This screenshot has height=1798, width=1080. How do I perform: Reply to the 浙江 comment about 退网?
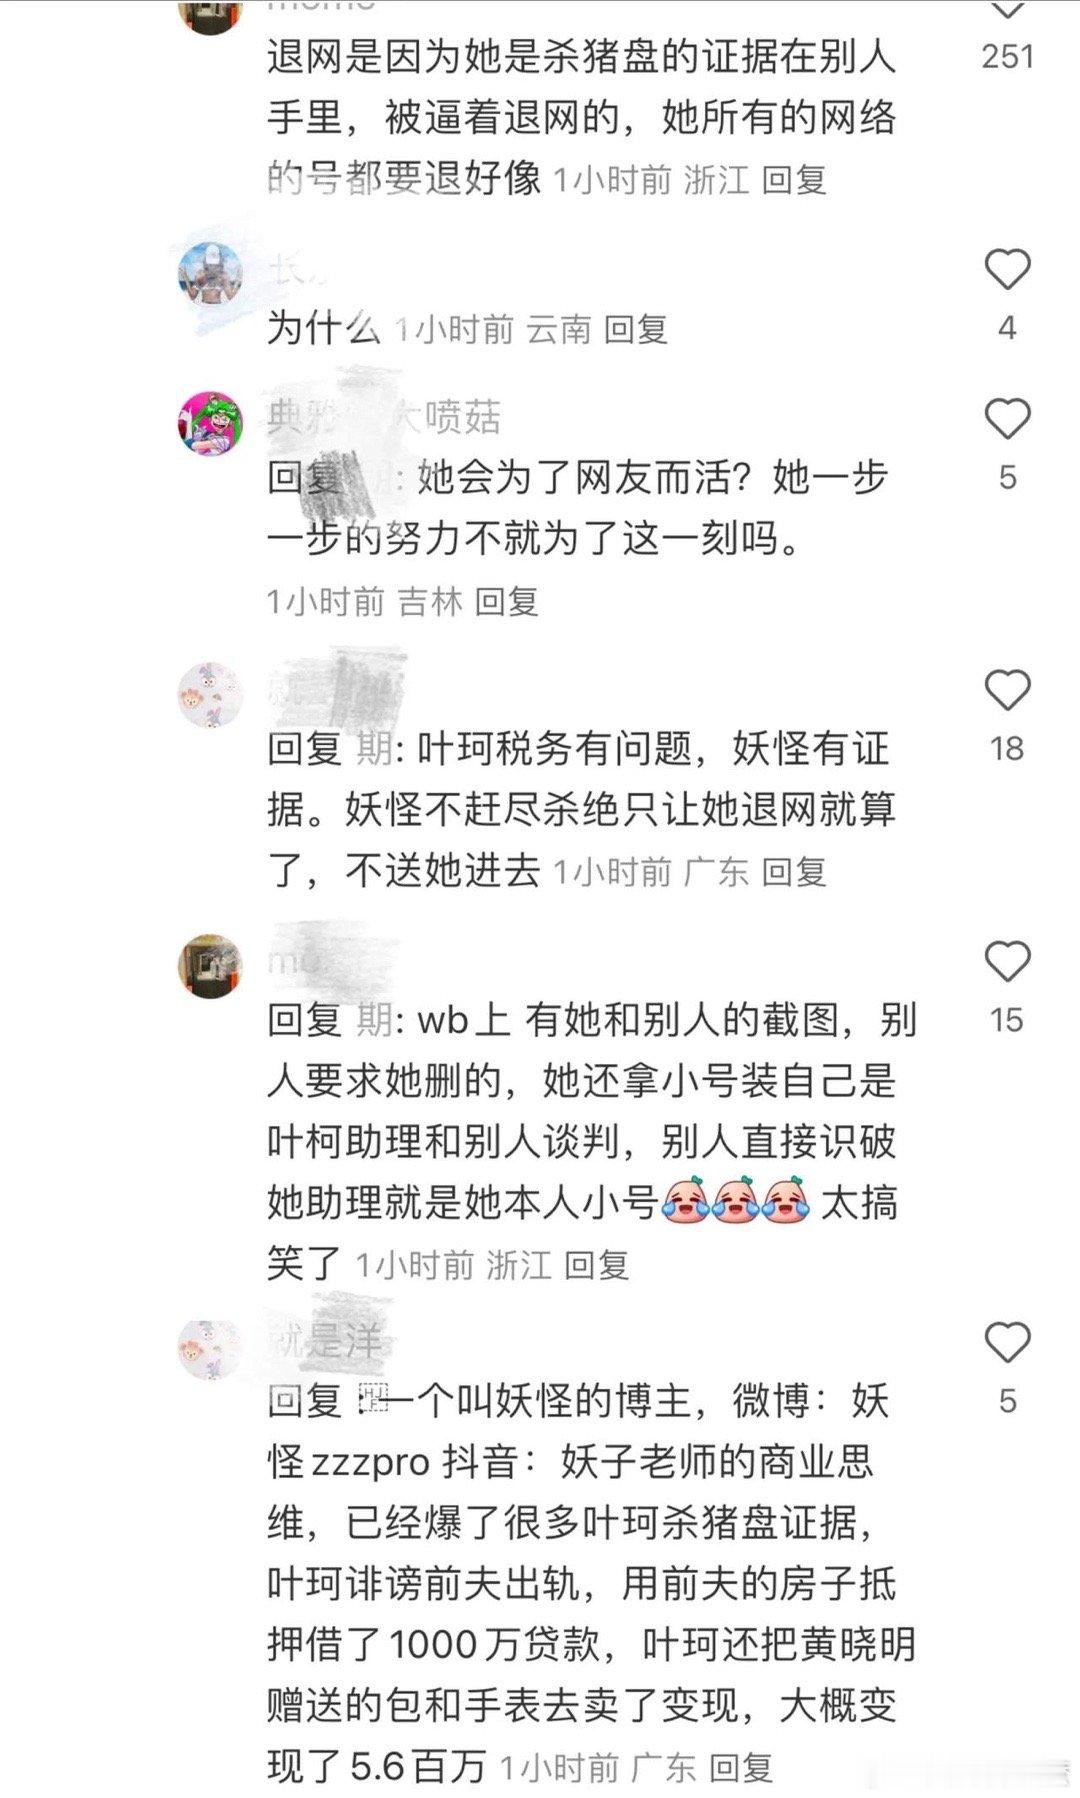pos(794,180)
